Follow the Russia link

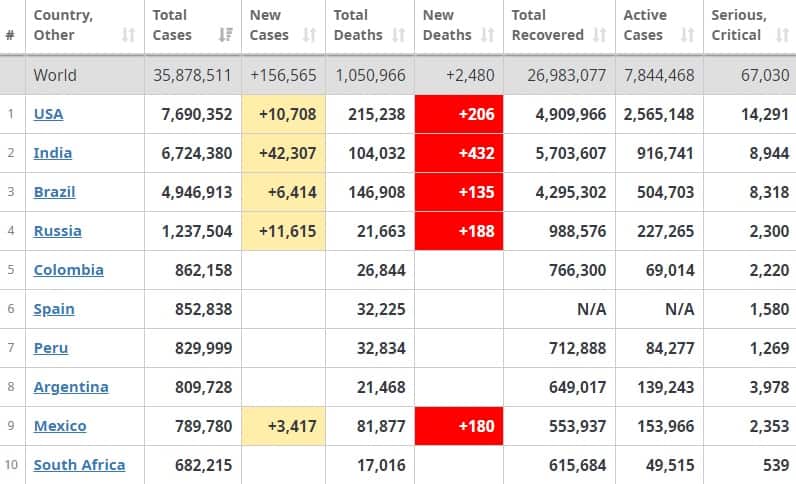(x=57, y=231)
